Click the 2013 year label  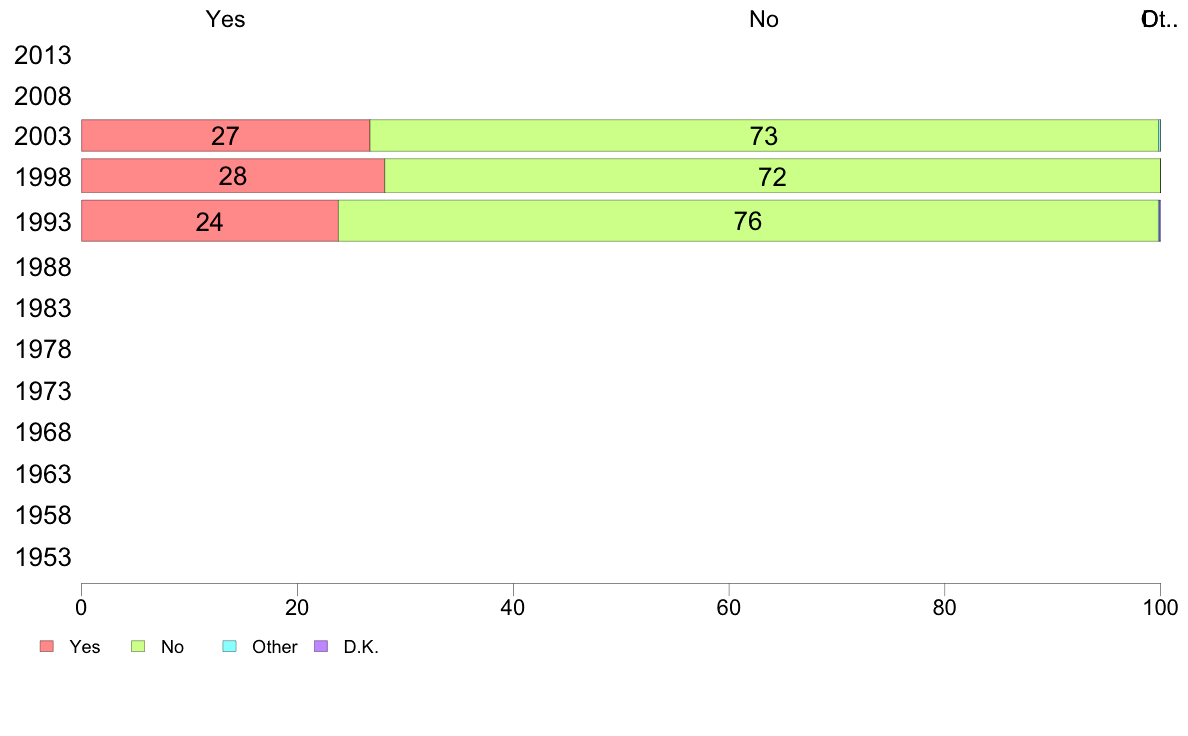pos(42,55)
